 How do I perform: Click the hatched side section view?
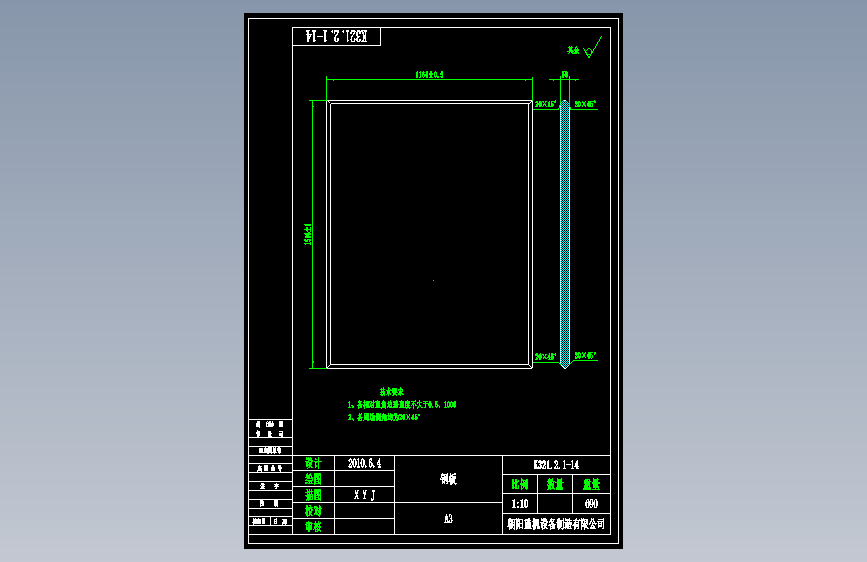coord(565,234)
